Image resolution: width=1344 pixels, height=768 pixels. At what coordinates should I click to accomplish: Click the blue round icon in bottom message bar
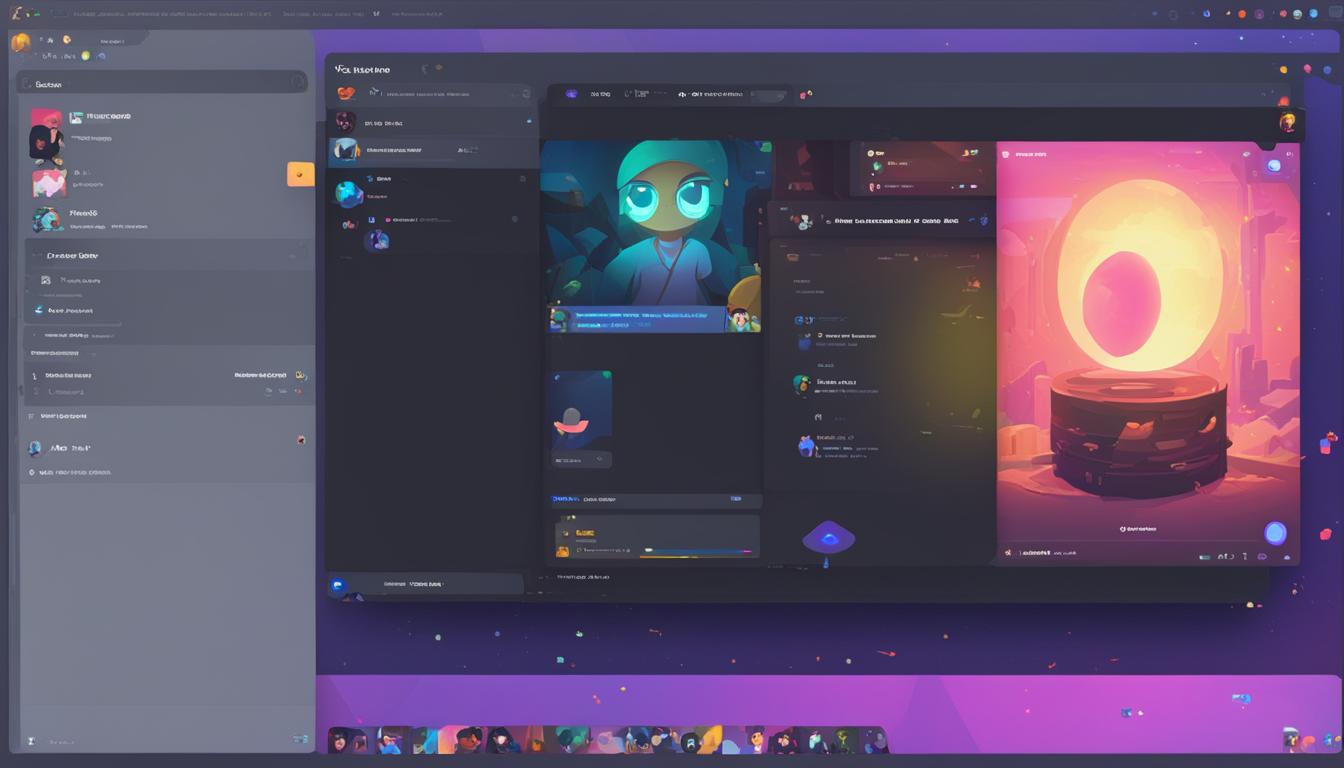pyautogui.click(x=338, y=585)
